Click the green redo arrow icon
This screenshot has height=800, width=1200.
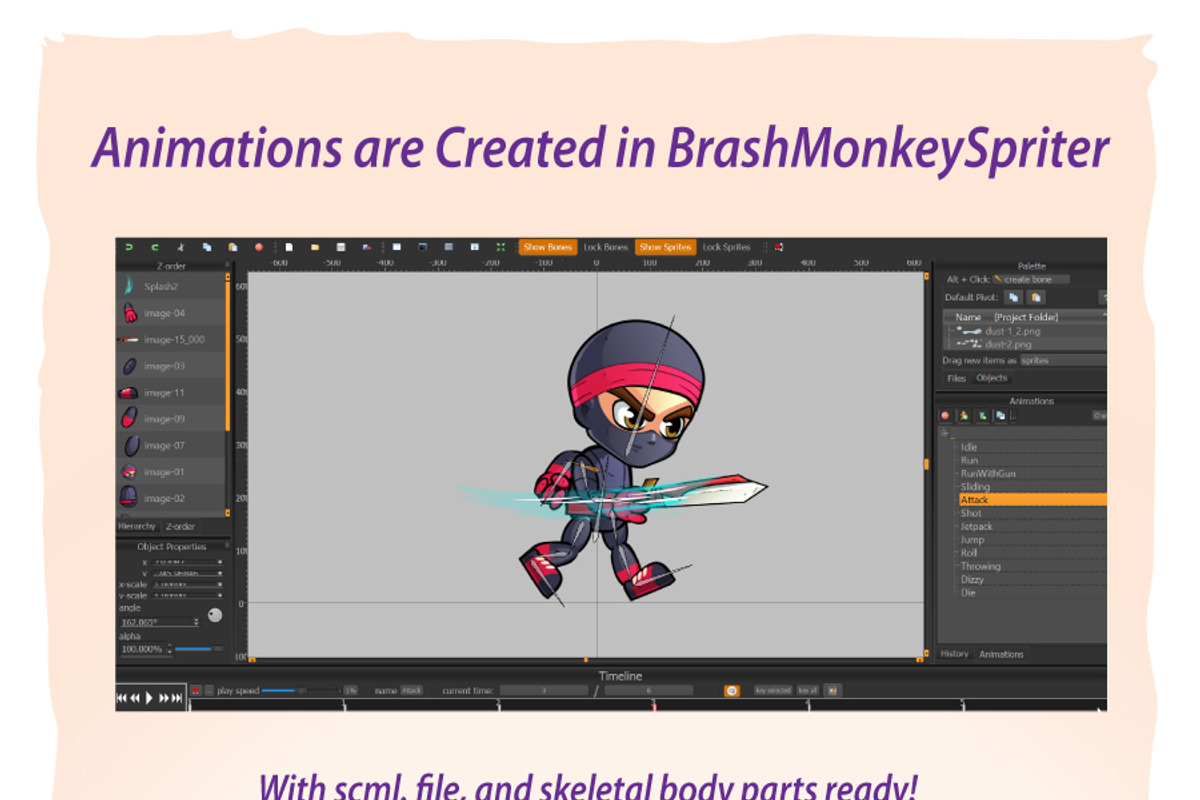154,247
